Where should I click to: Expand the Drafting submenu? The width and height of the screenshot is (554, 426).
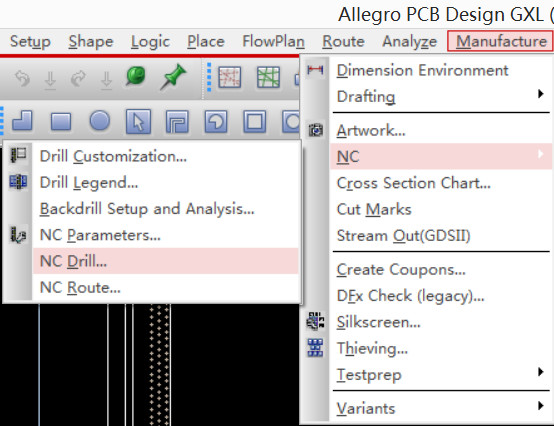tap(441, 96)
